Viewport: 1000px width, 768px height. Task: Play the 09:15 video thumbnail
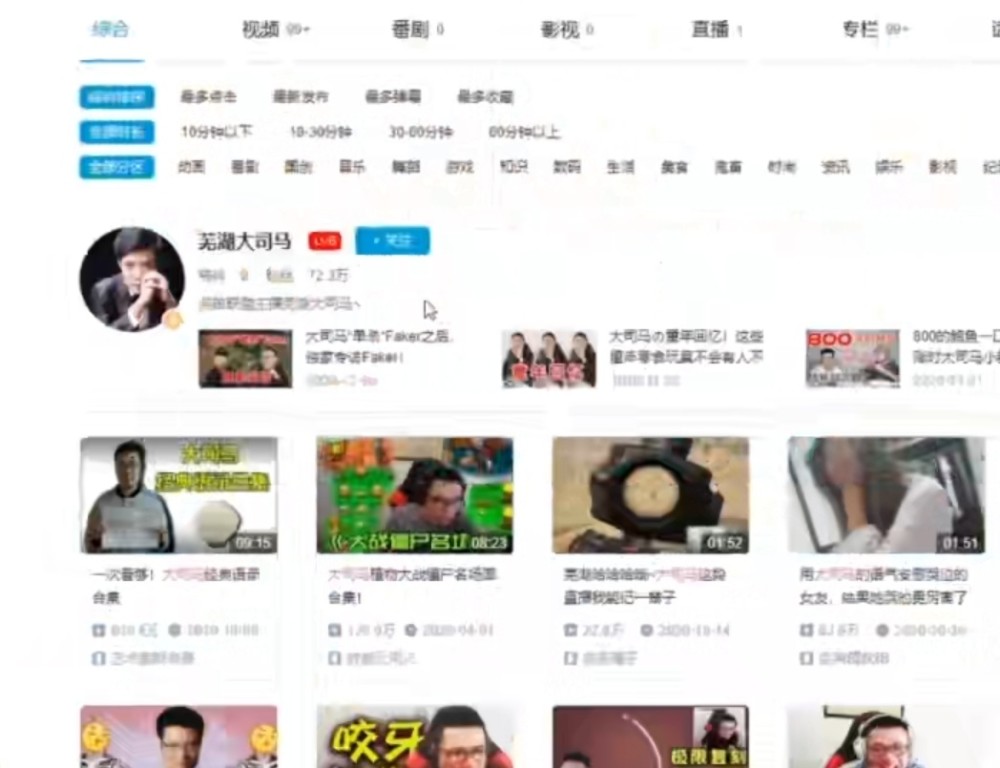click(x=179, y=495)
